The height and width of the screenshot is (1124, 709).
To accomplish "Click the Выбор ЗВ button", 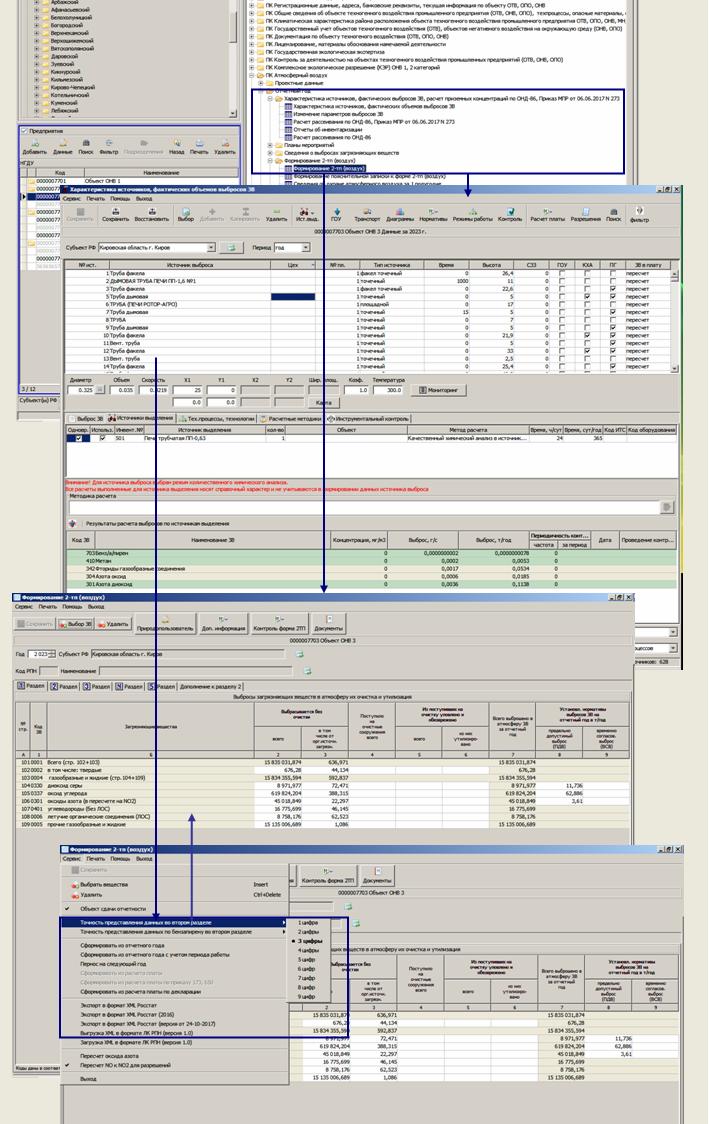I will point(79,623).
